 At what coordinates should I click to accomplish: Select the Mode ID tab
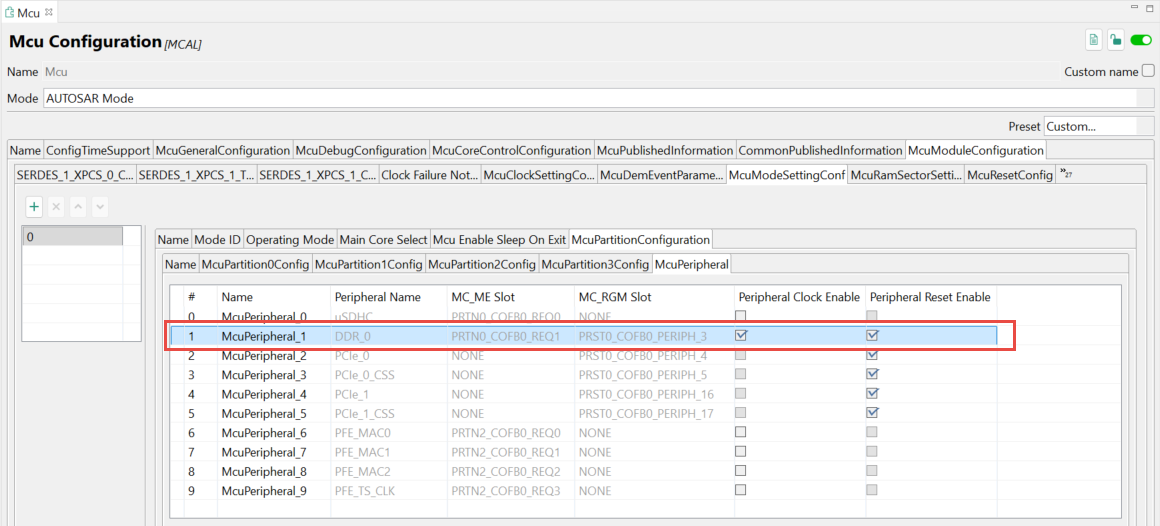tap(218, 240)
